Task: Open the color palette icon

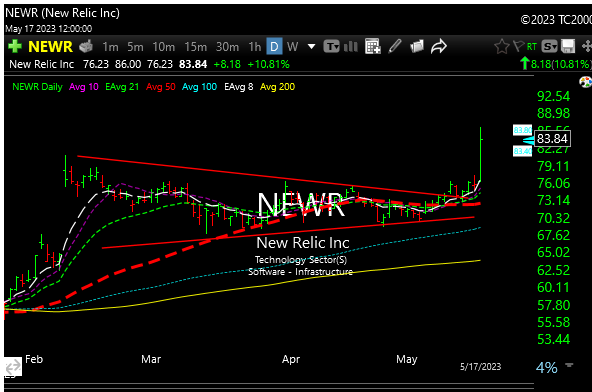Action: 585,82
